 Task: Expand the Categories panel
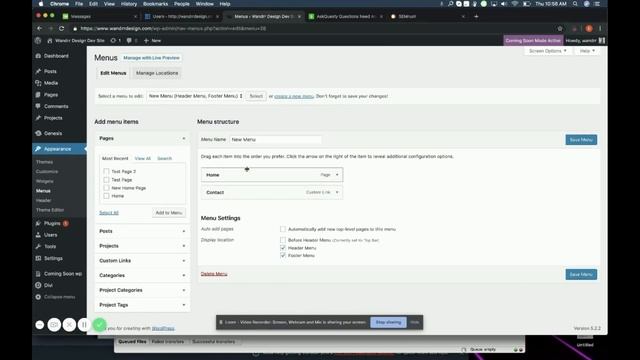pos(184,276)
